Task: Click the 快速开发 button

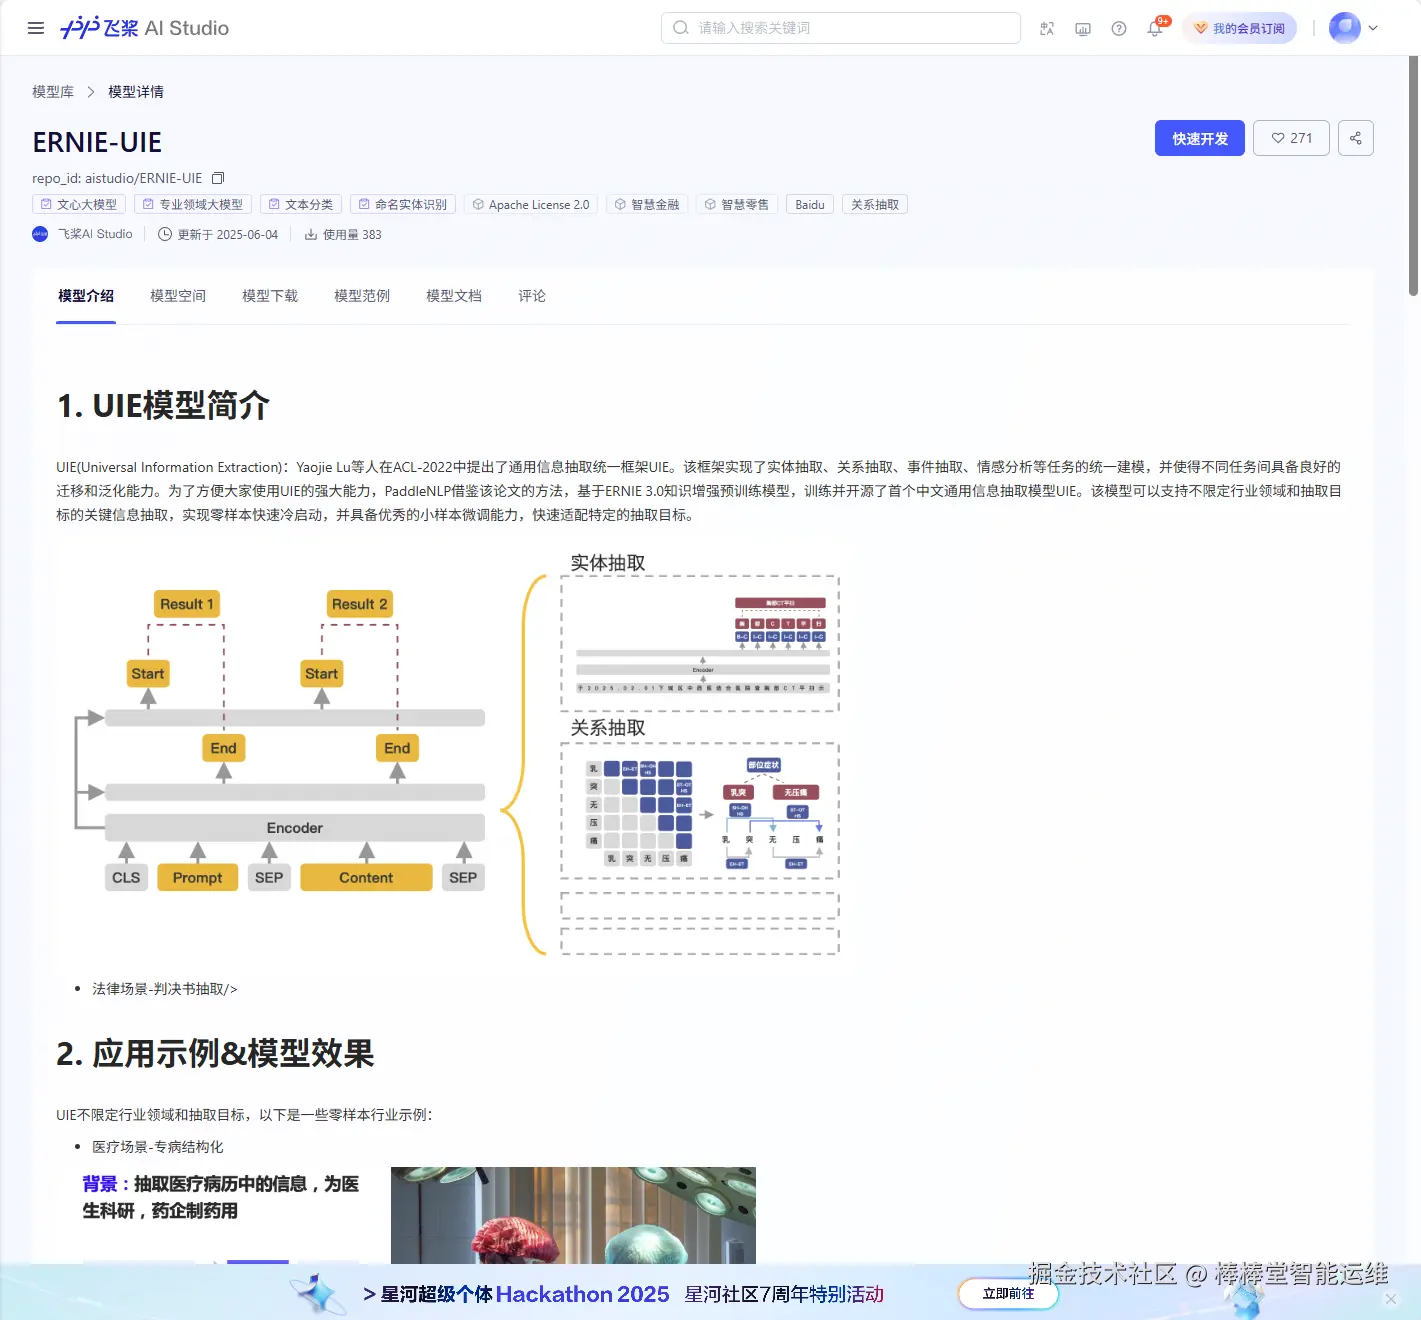Action: (1200, 138)
